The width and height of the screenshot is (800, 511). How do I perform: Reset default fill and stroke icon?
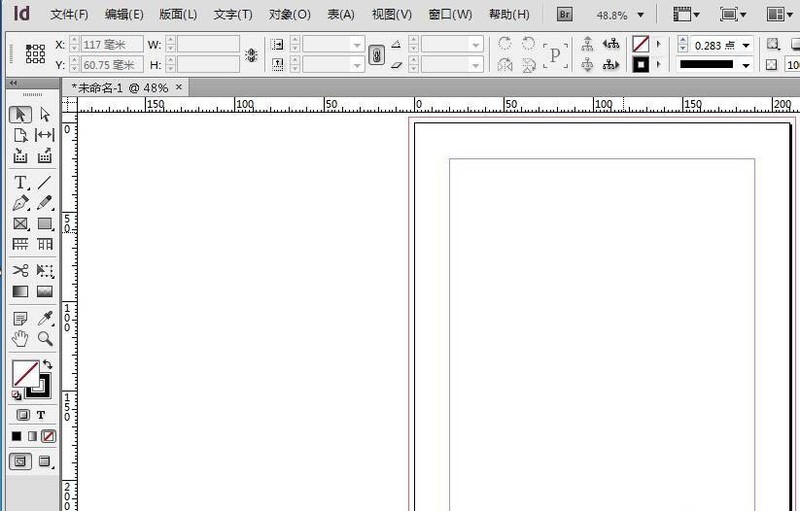click(x=16, y=395)
